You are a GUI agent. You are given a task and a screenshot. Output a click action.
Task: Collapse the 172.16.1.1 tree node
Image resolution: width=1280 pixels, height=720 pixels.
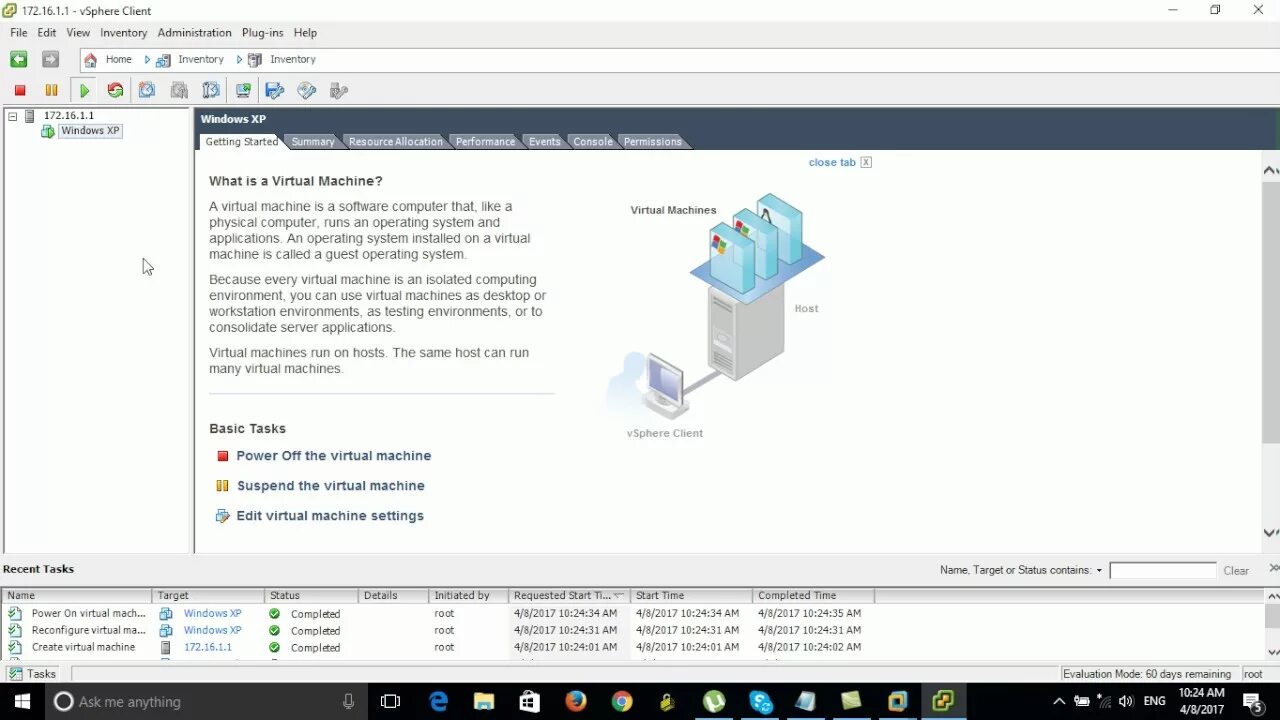(x=13, y=116)
